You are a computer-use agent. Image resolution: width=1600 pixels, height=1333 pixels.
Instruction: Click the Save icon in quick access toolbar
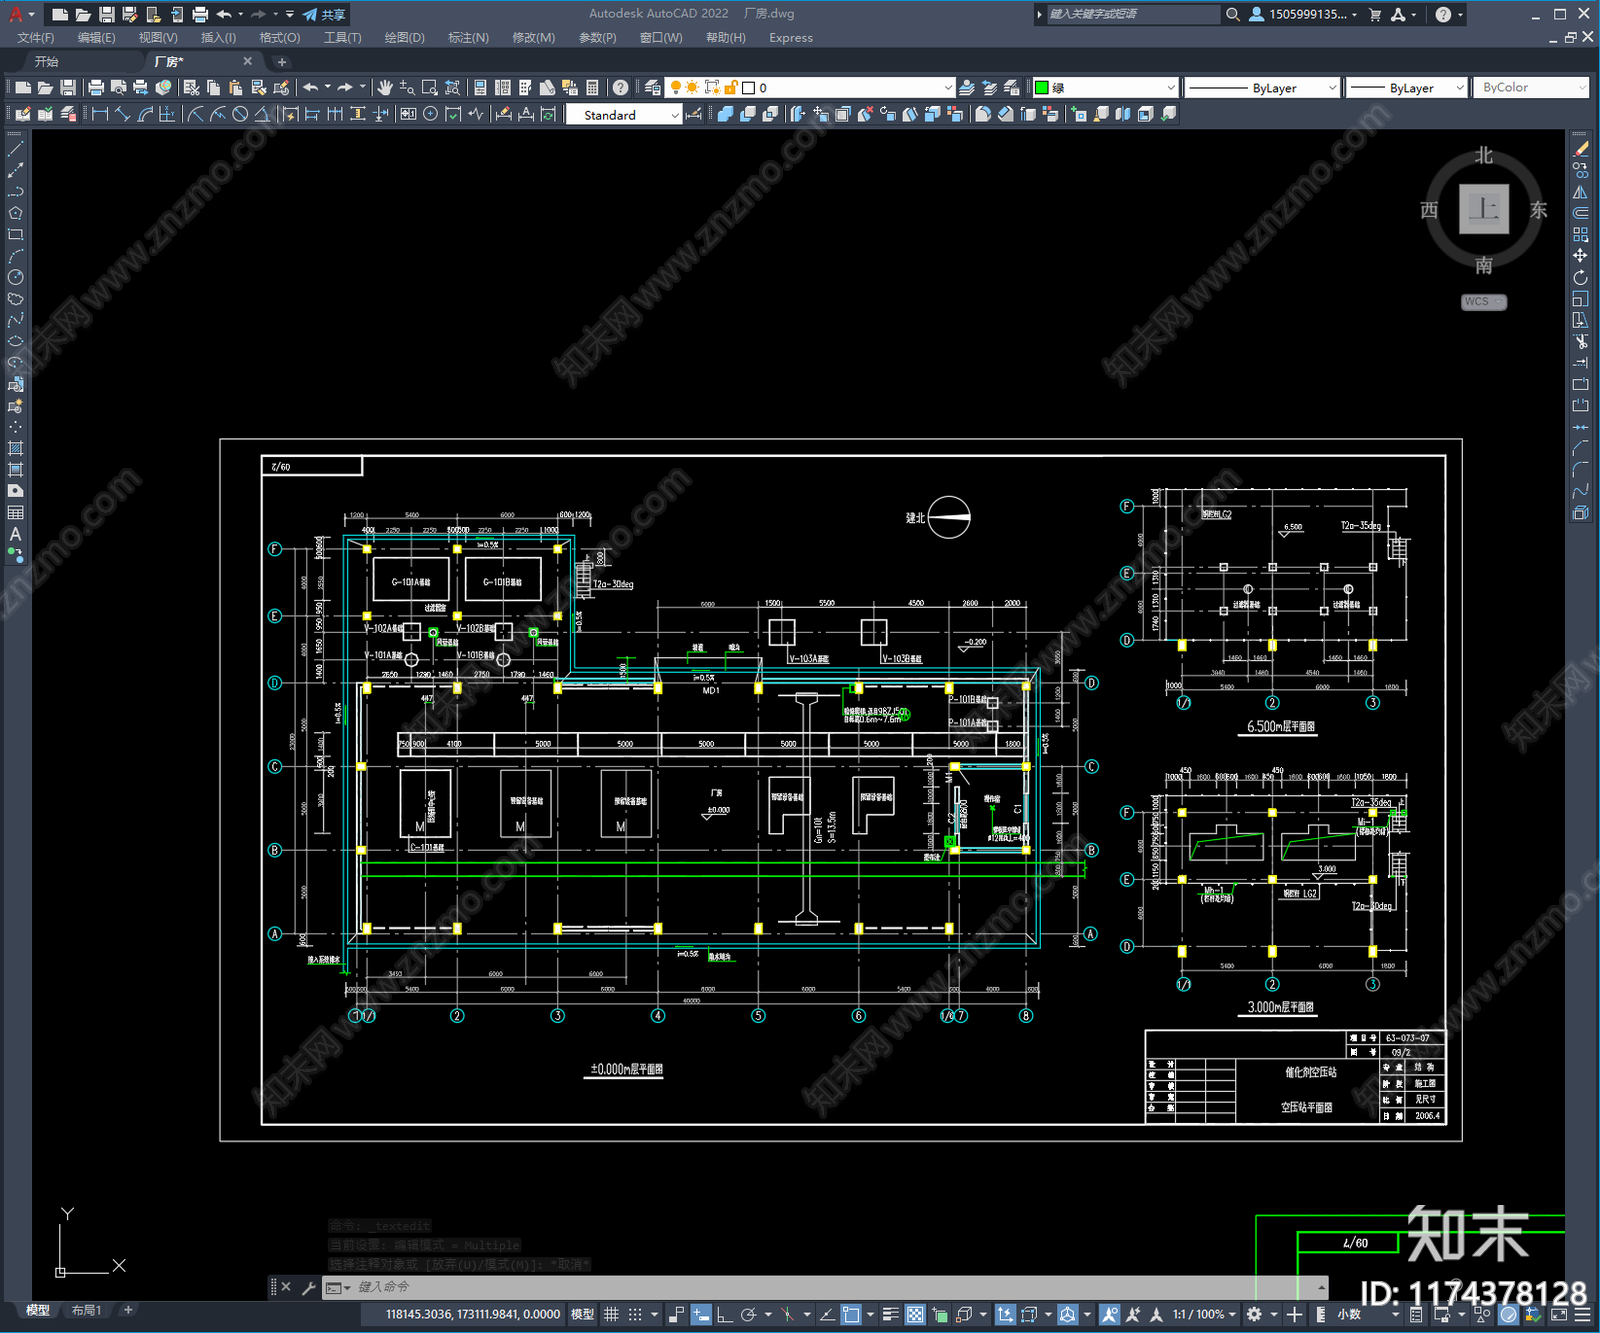click(106, 14)
